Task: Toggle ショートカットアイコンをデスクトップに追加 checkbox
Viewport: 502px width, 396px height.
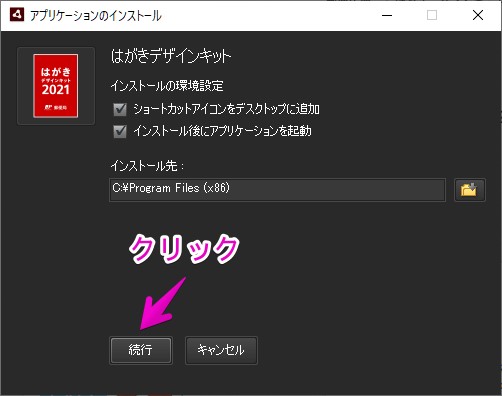Action: click(120, 109)
